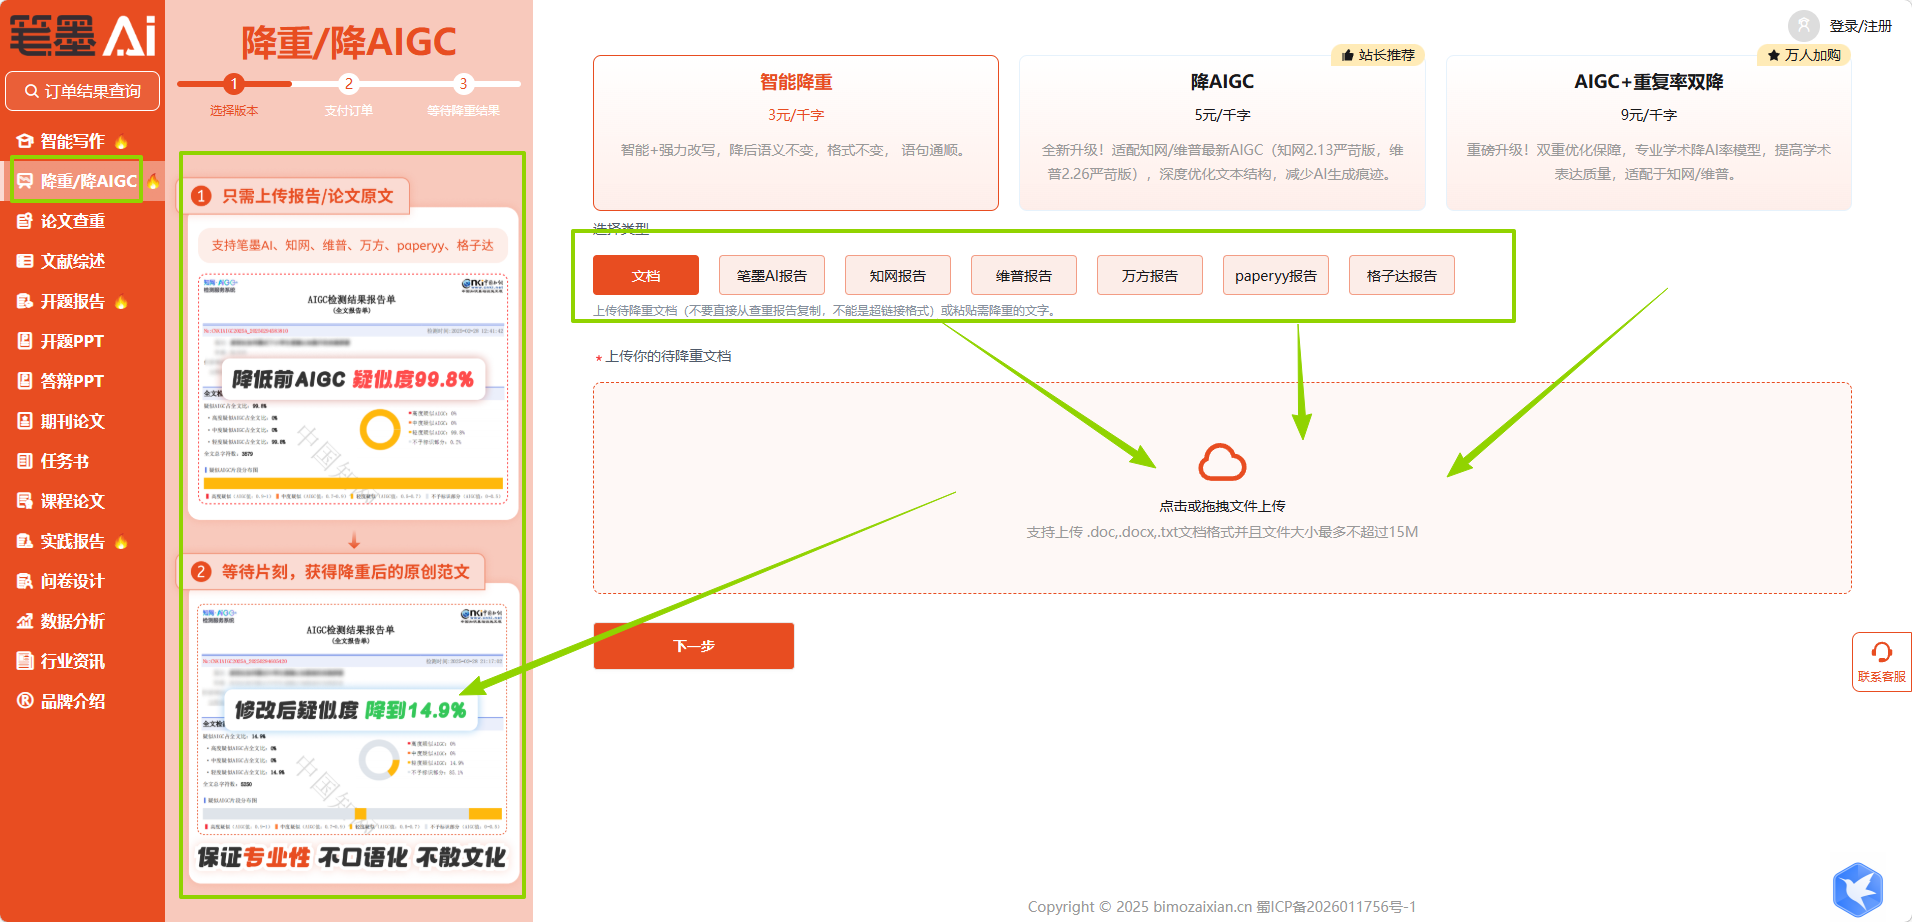Choose the 文档 type tab
The width and height of the screenshot is (1912, 922).
tap(646, 275)
